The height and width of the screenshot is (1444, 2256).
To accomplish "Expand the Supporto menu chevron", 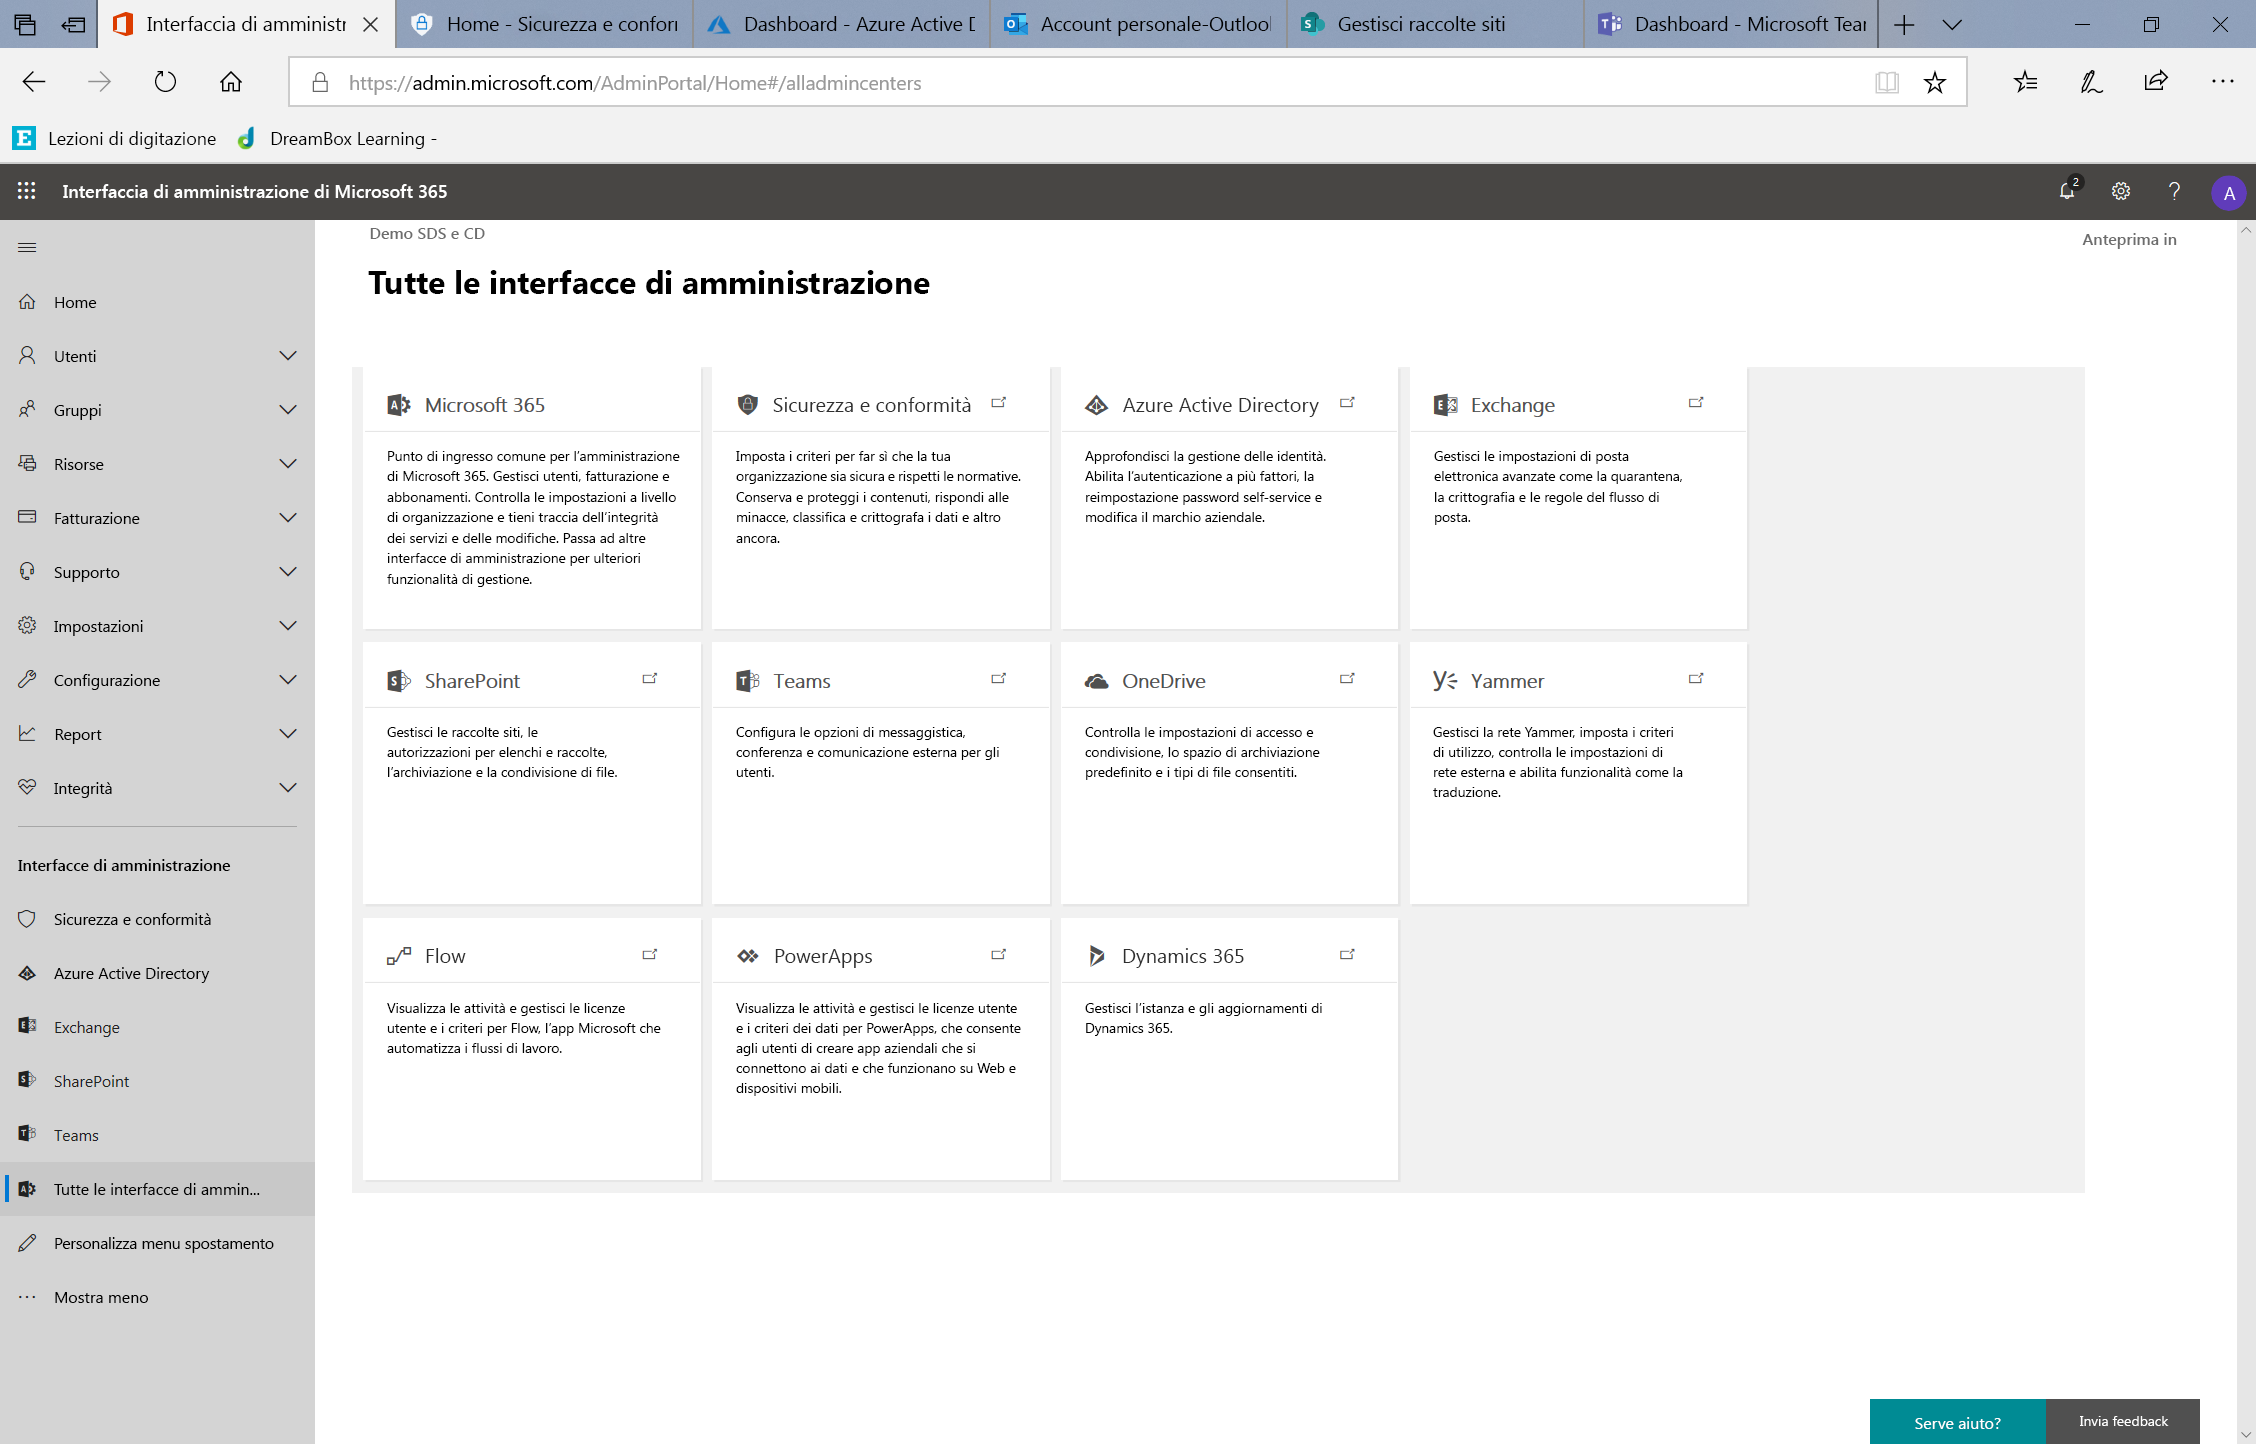I will pyautogui.click(x=288, y=572).
